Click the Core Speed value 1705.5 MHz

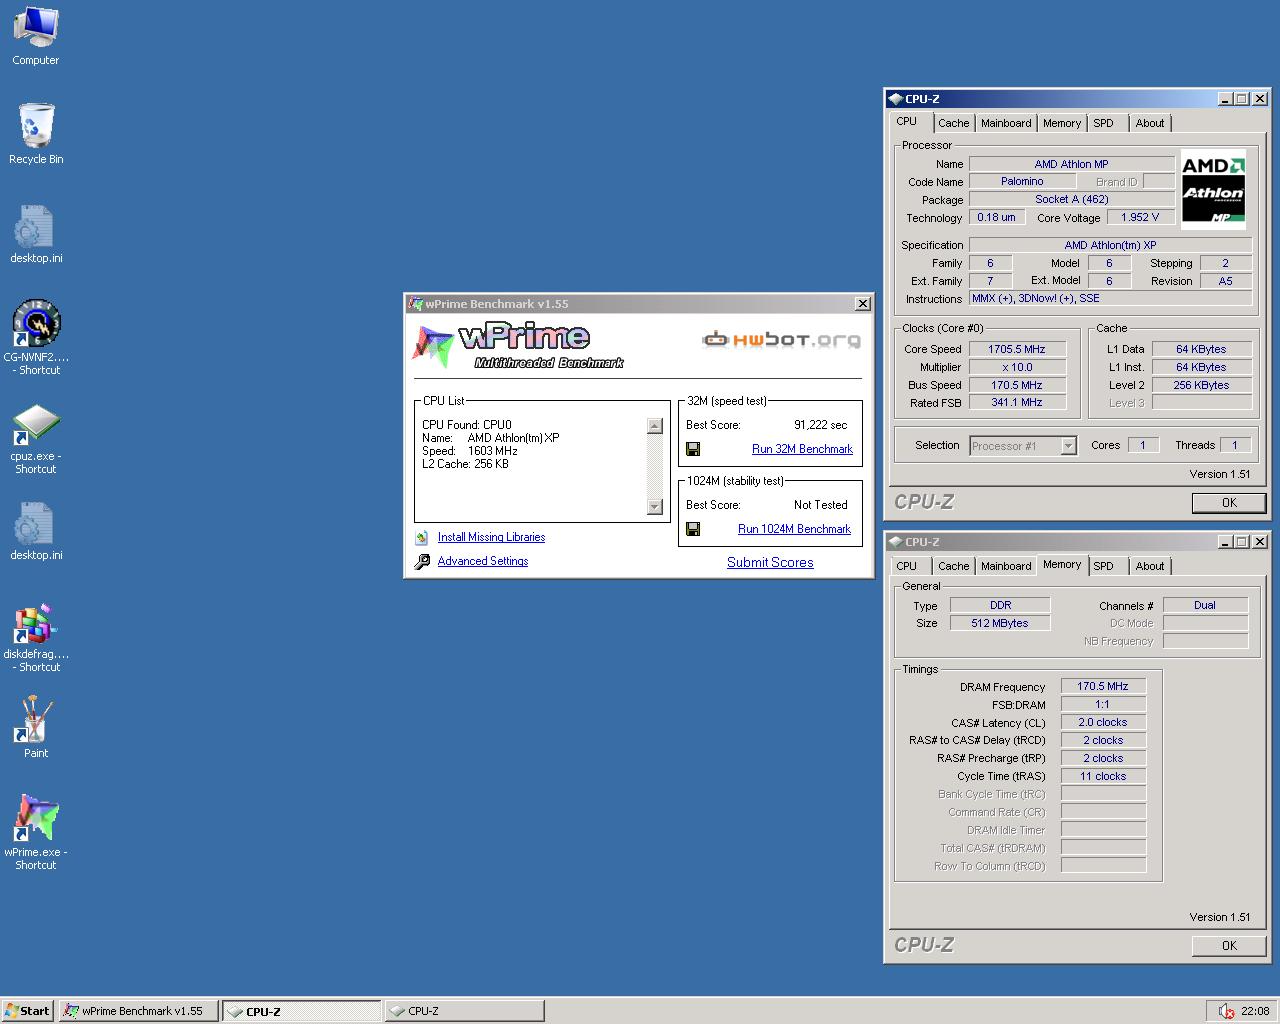tap(1016, 349)
